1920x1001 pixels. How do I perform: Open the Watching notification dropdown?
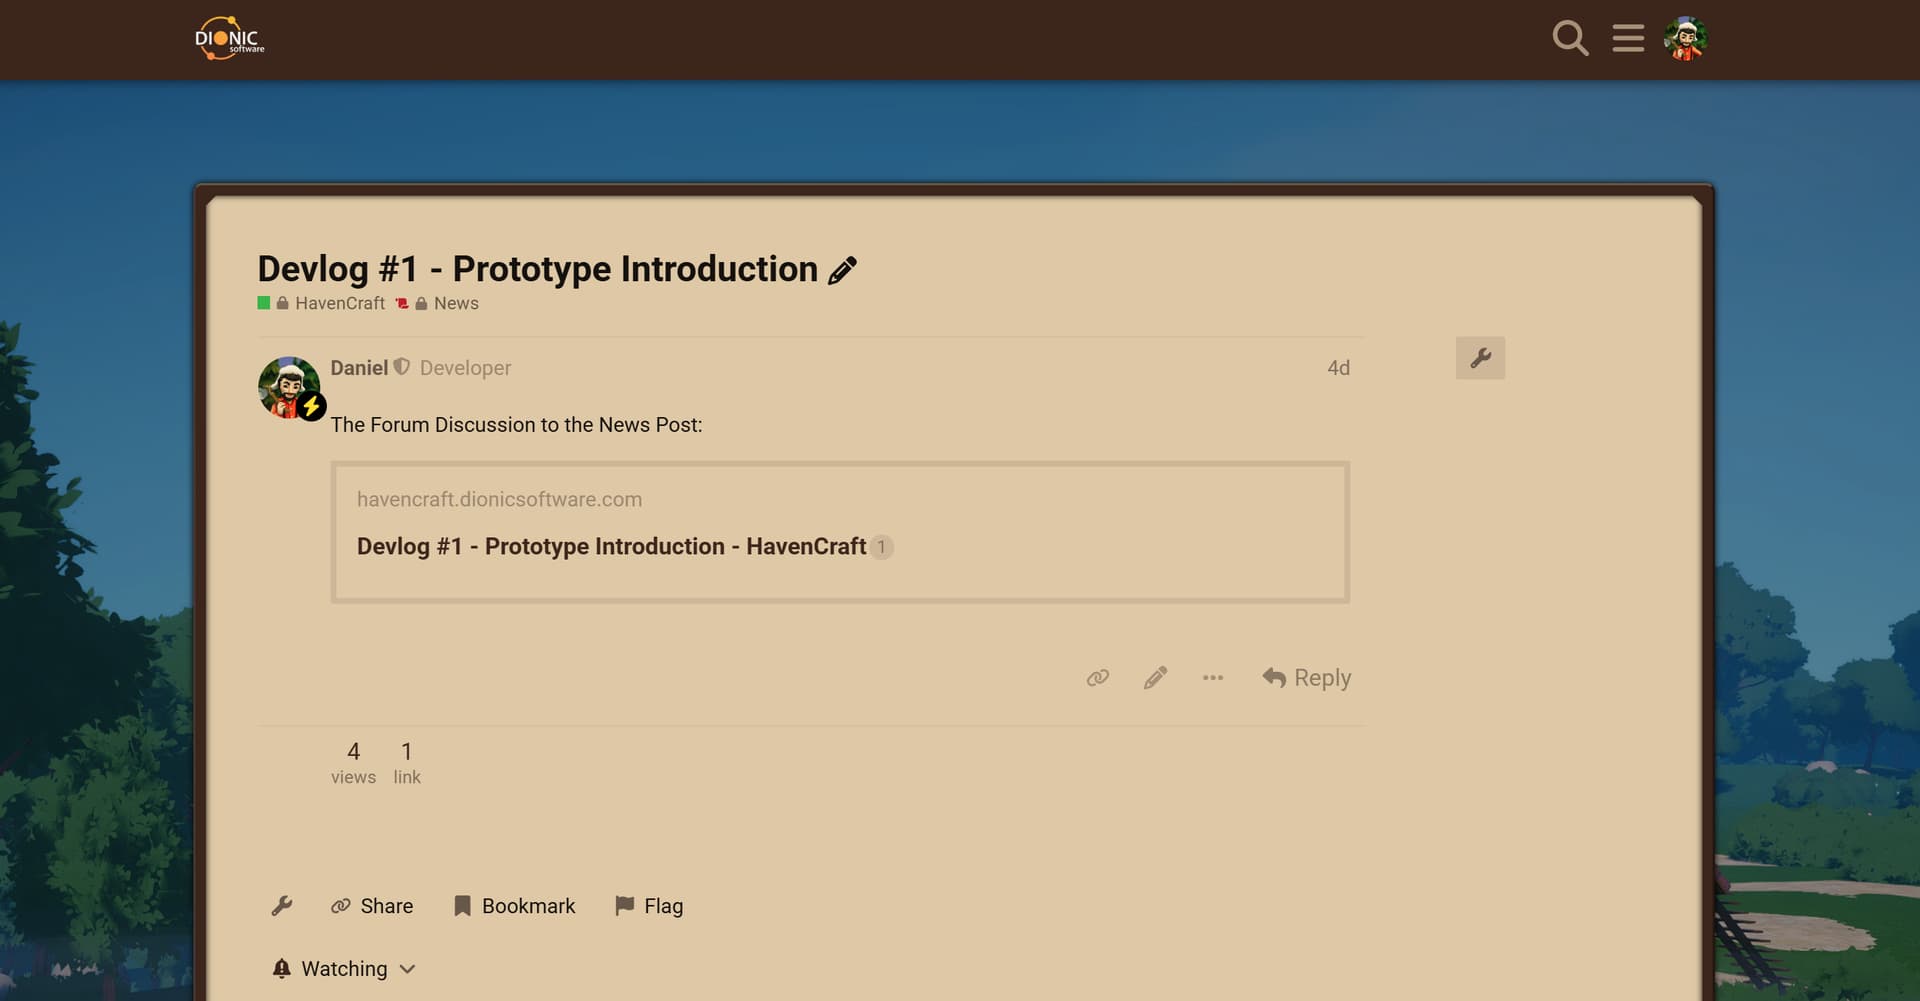tap(343, 969)
